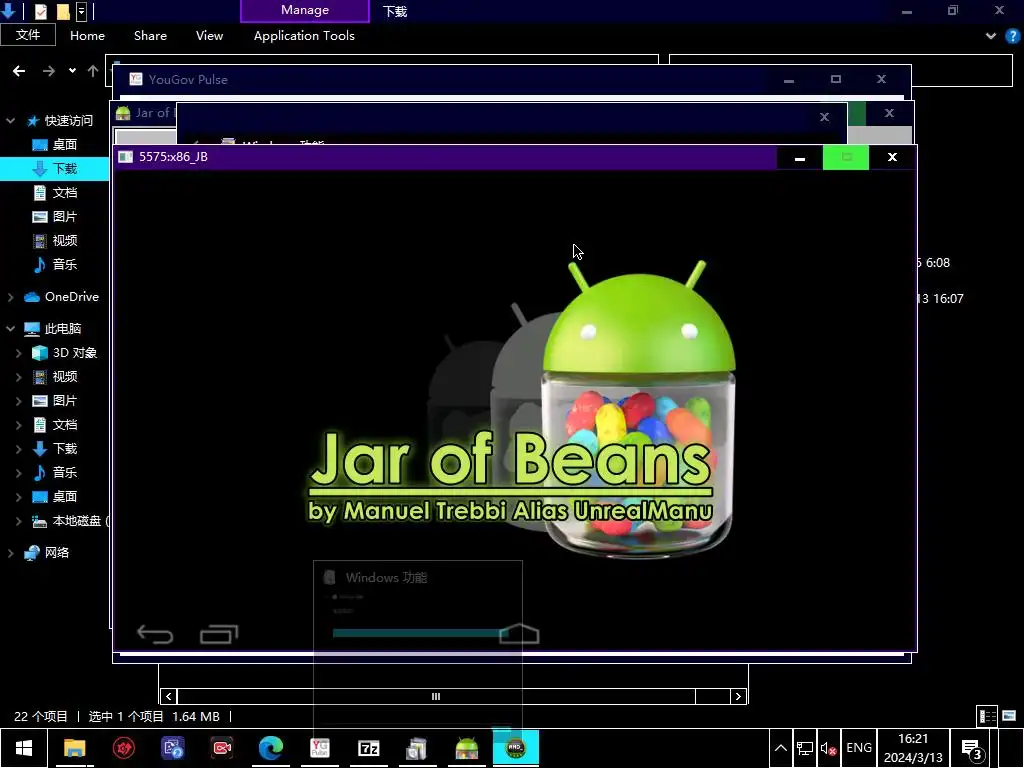Screen dimensions: 1024x768
Task: Tap the Android back navigation icon
Action: click(155, 634)
